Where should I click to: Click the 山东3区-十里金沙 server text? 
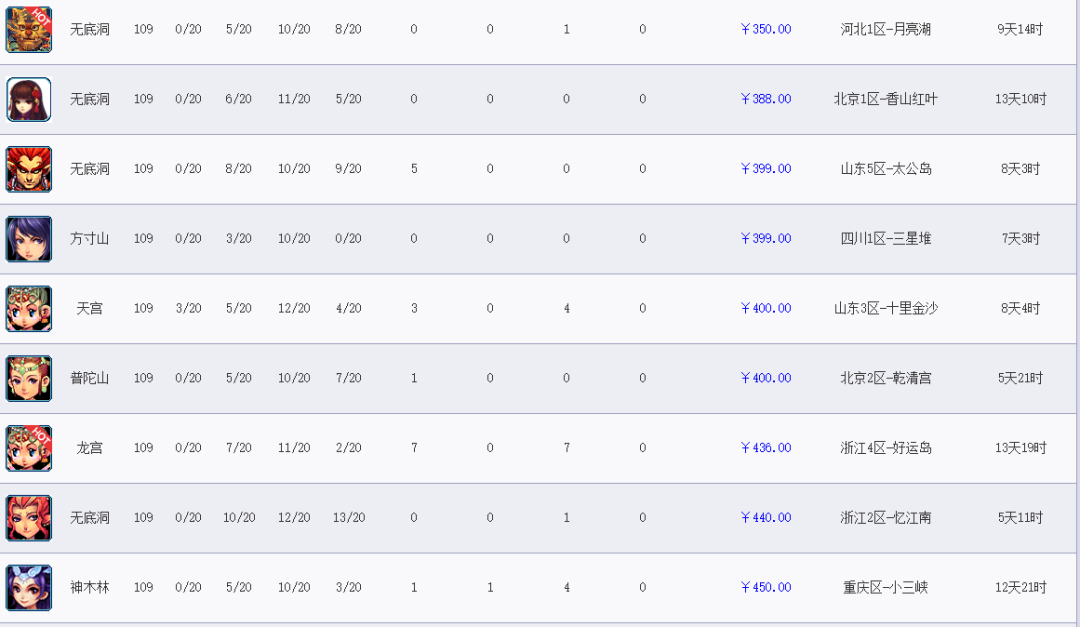click(x=886, y=308)
